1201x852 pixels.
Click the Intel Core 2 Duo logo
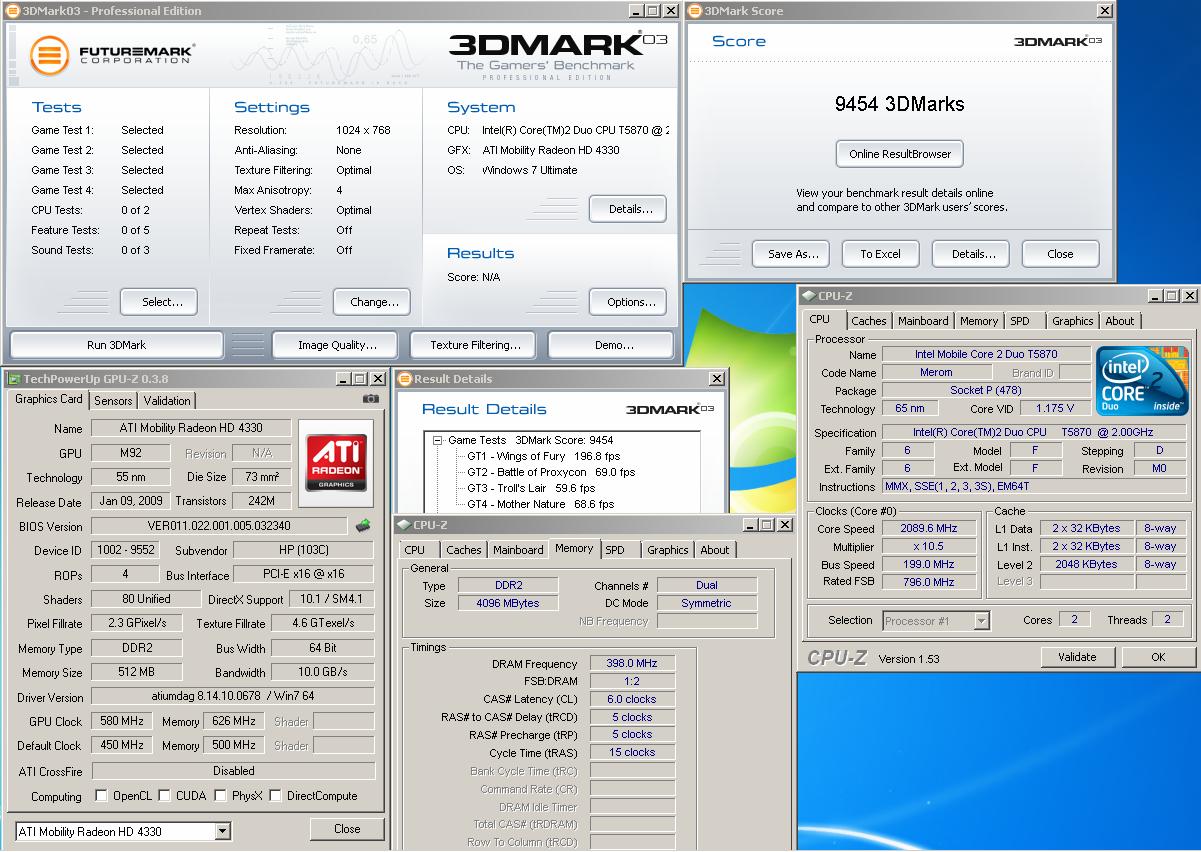(x=1142, y=381)
